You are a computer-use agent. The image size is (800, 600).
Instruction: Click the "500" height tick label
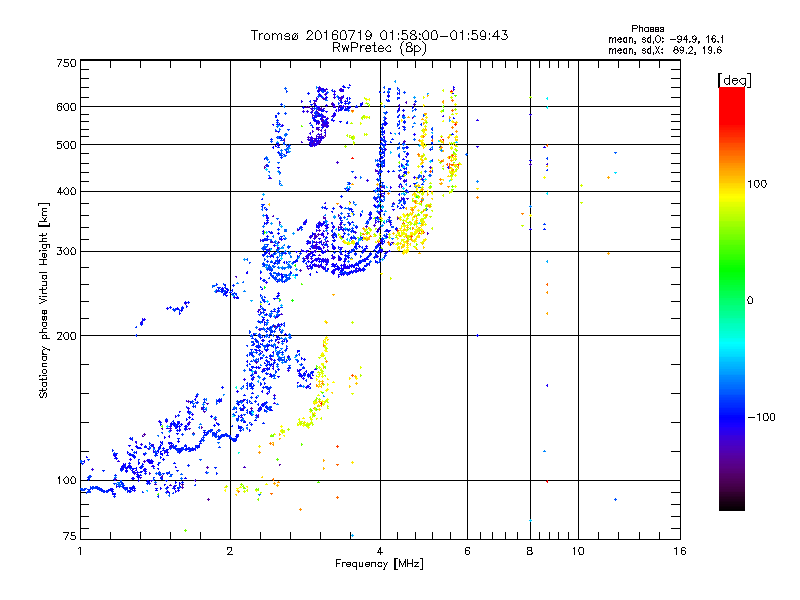(x=66, y=145)
